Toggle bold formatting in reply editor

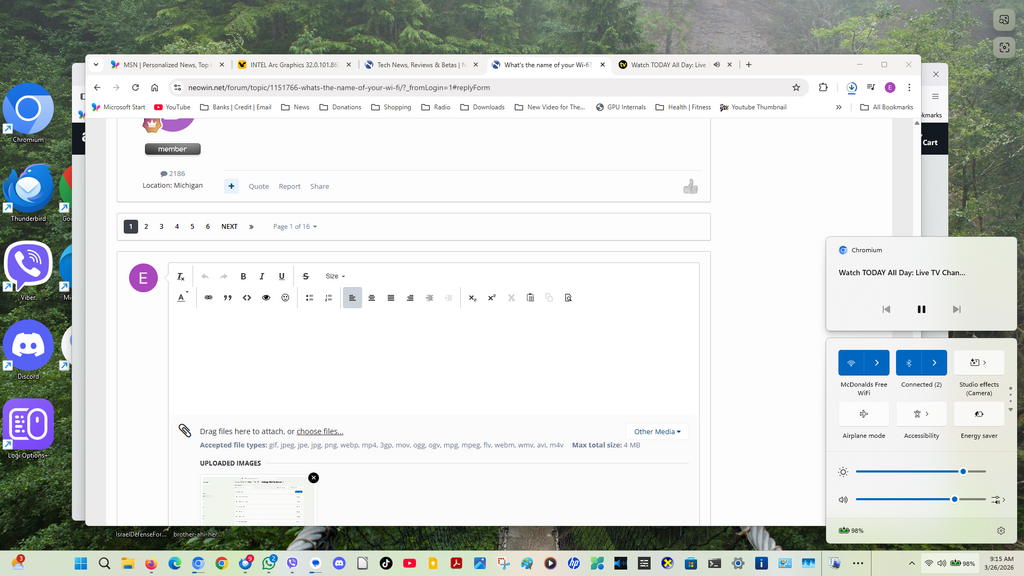(243, 276)
